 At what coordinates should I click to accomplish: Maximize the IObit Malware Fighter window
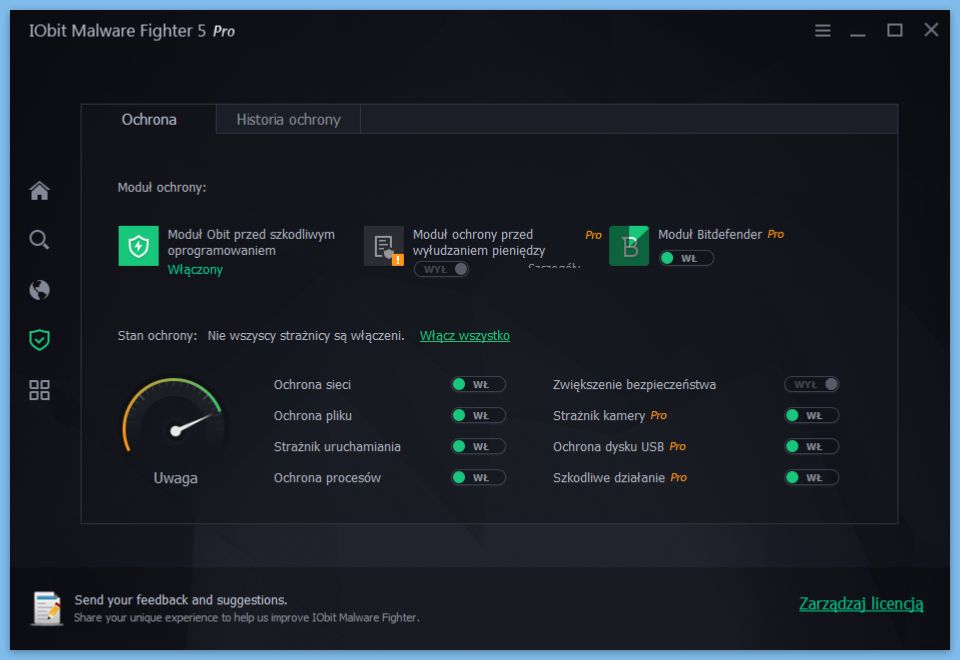point(894,30)
